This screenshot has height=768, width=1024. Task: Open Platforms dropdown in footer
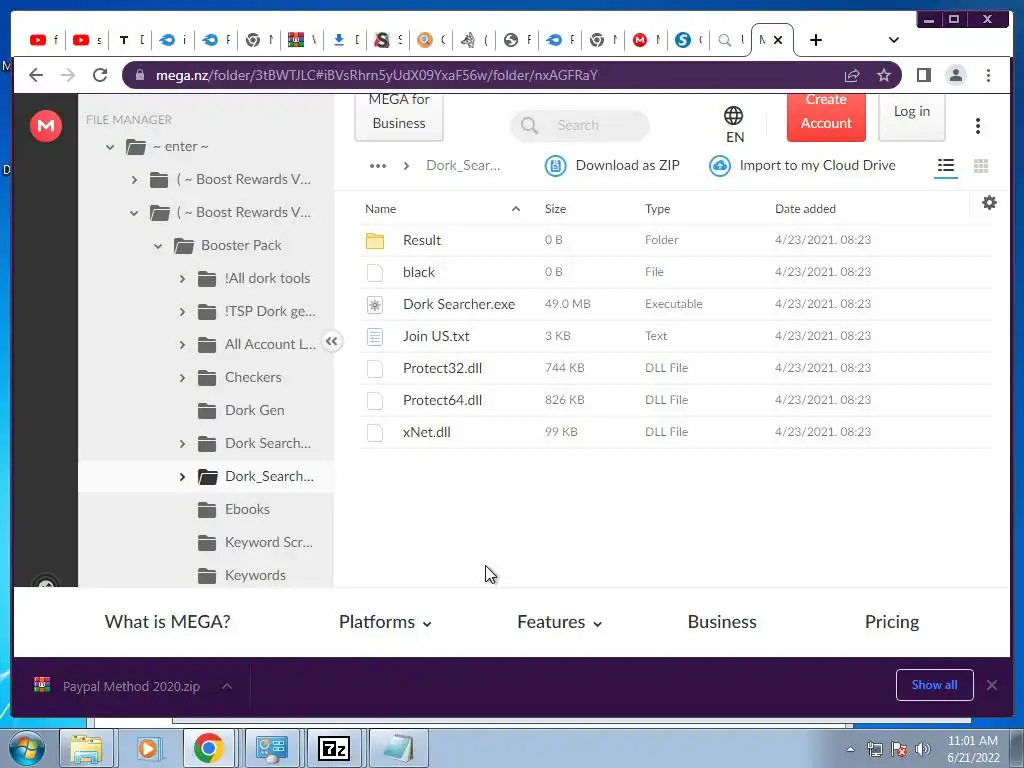coord(385,622)
